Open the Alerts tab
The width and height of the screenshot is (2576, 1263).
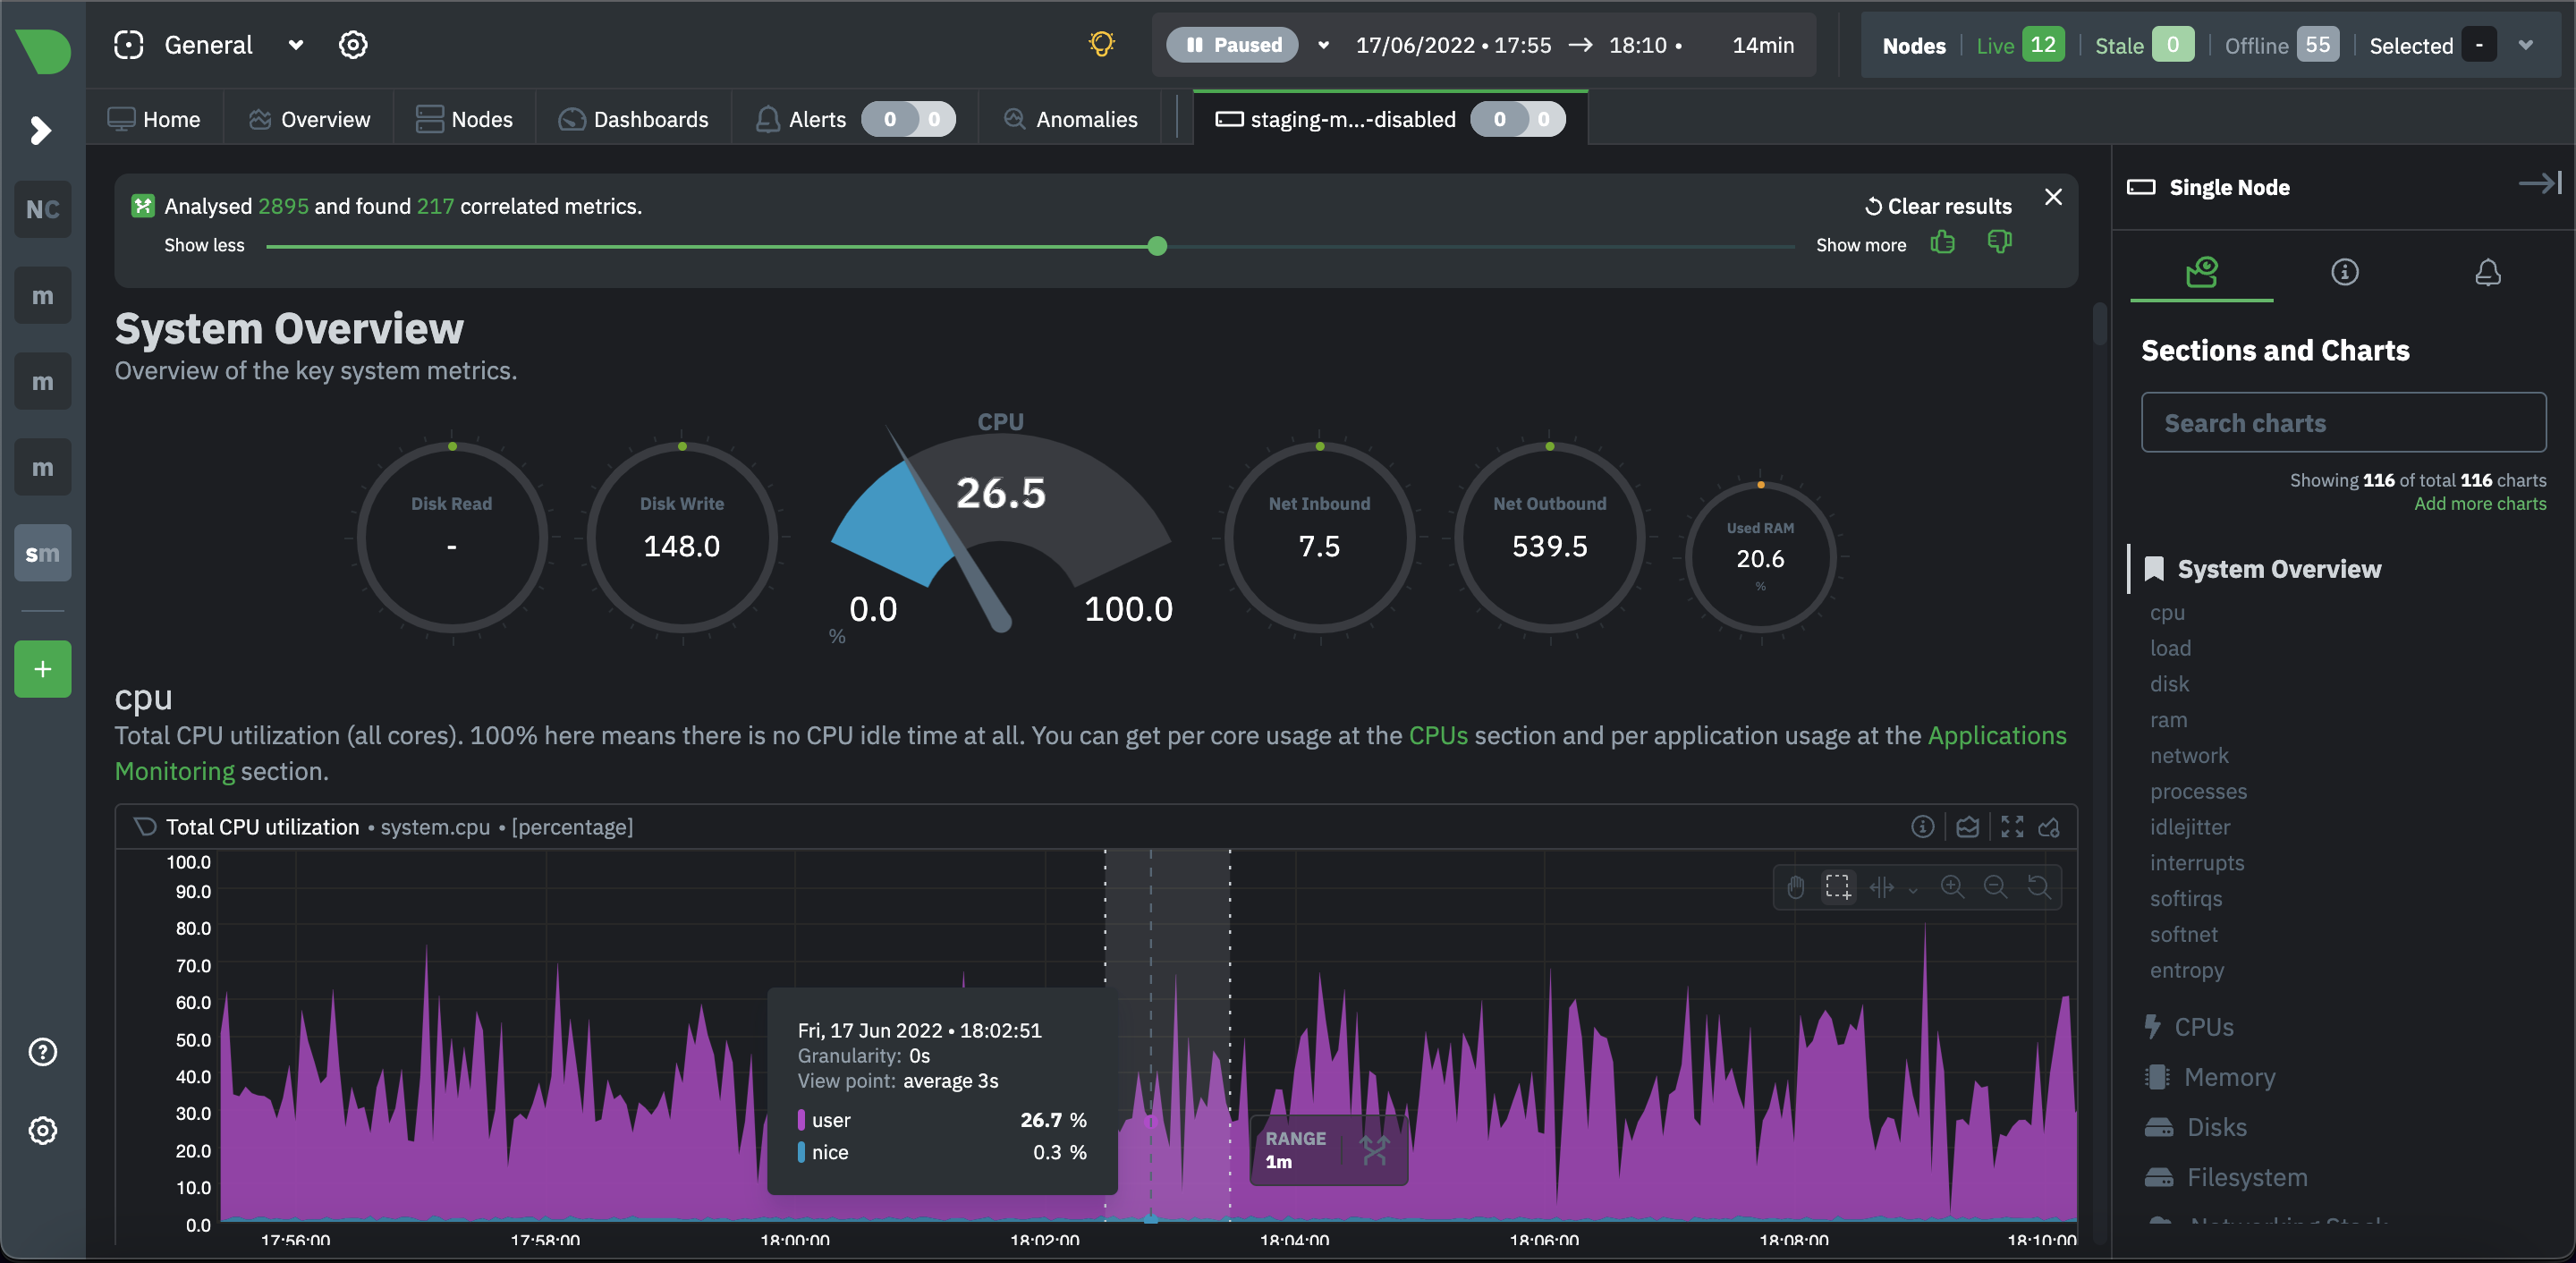[854, 119]
